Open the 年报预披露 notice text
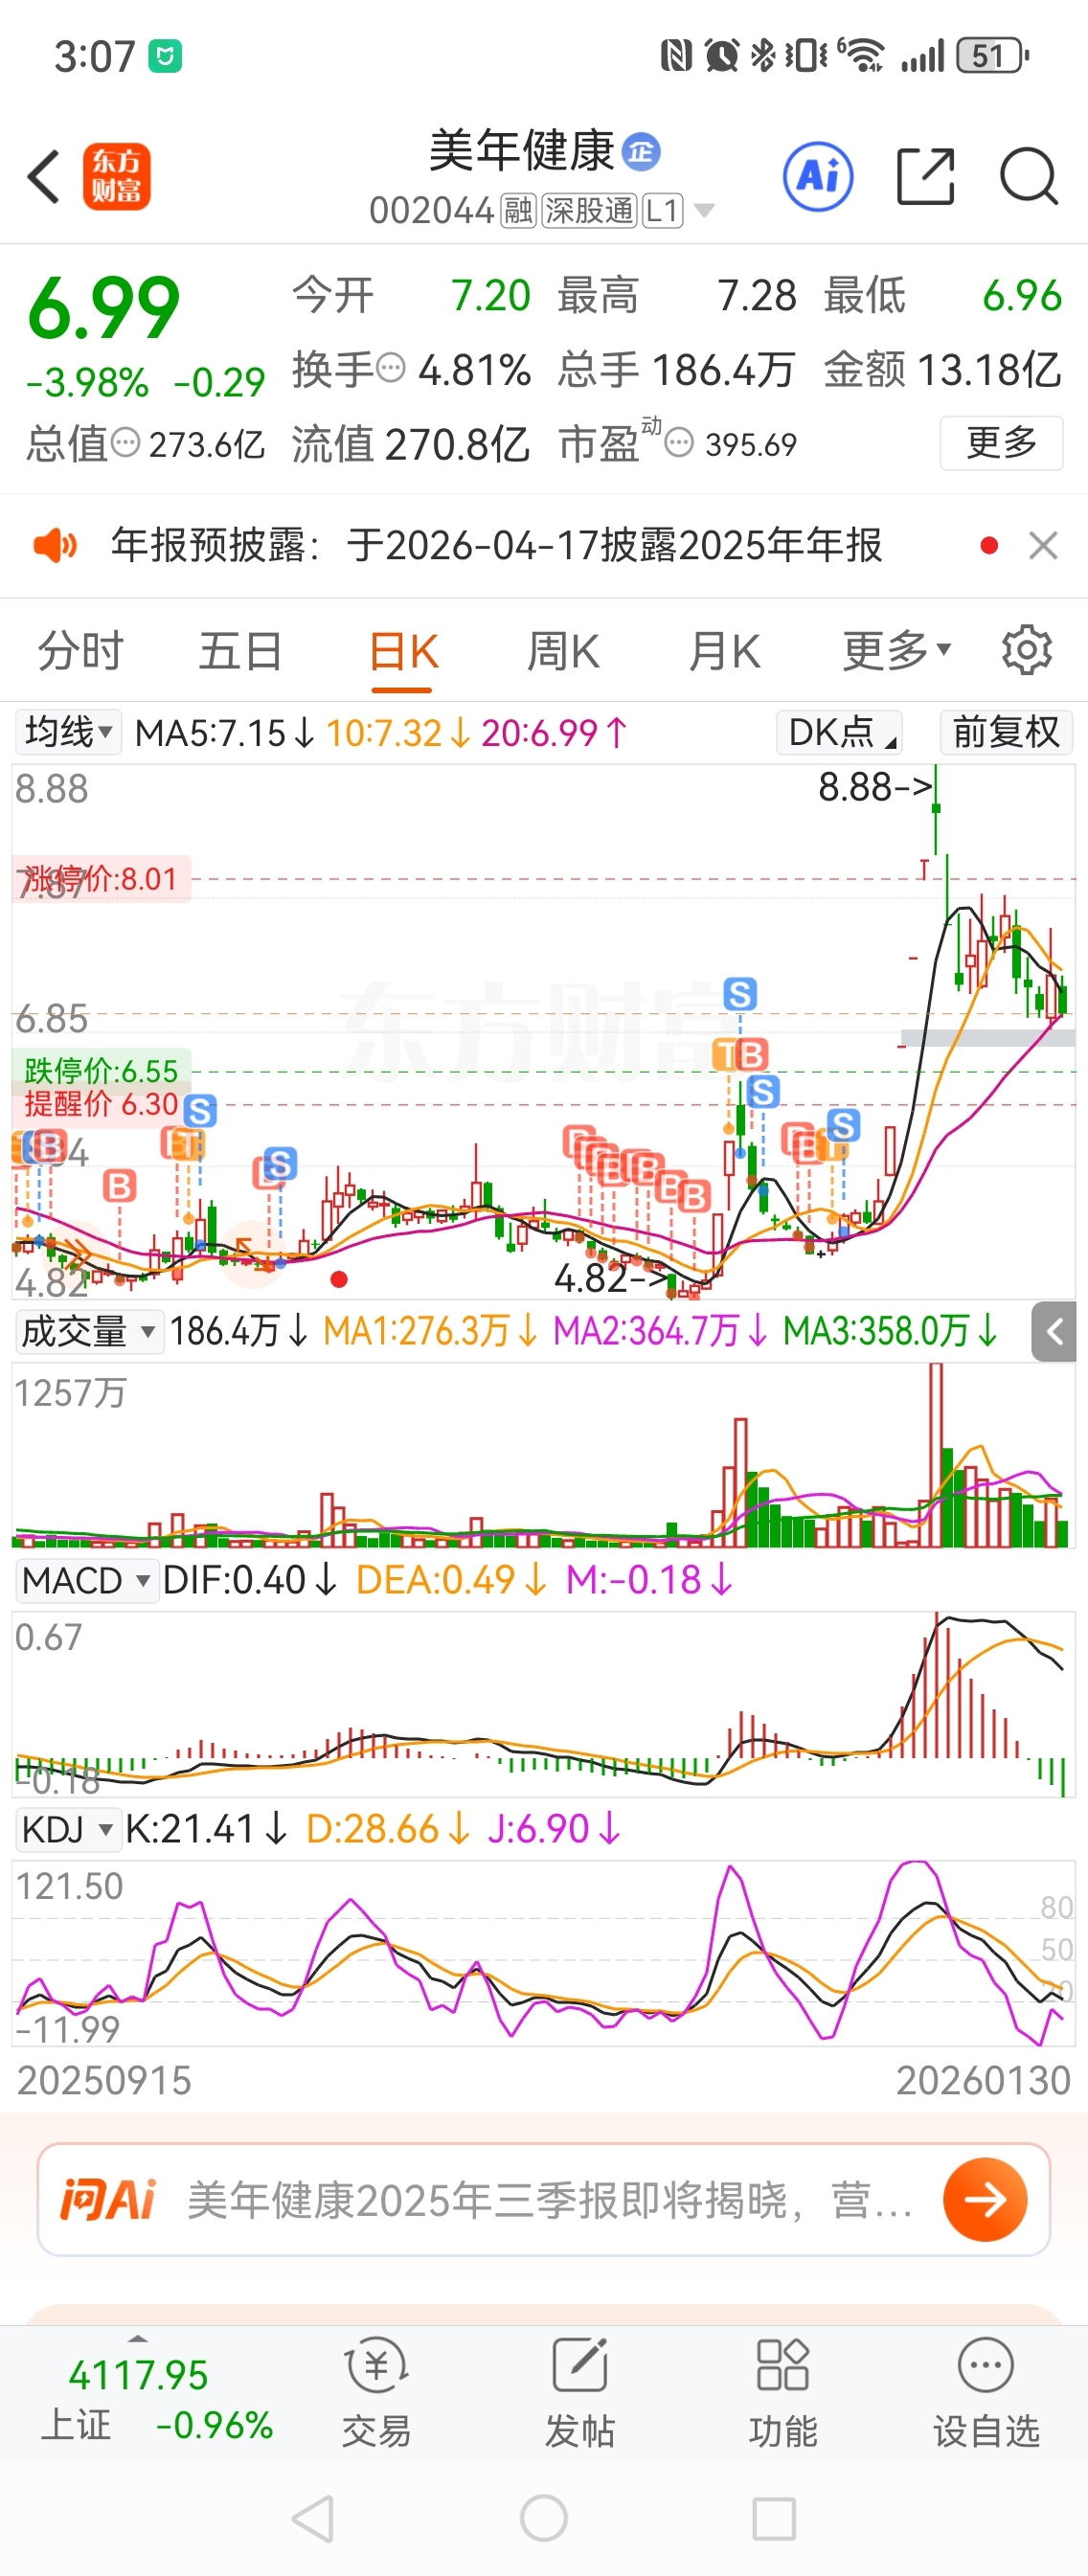Screen dimensions: 1088x2576 coord(496,546)
